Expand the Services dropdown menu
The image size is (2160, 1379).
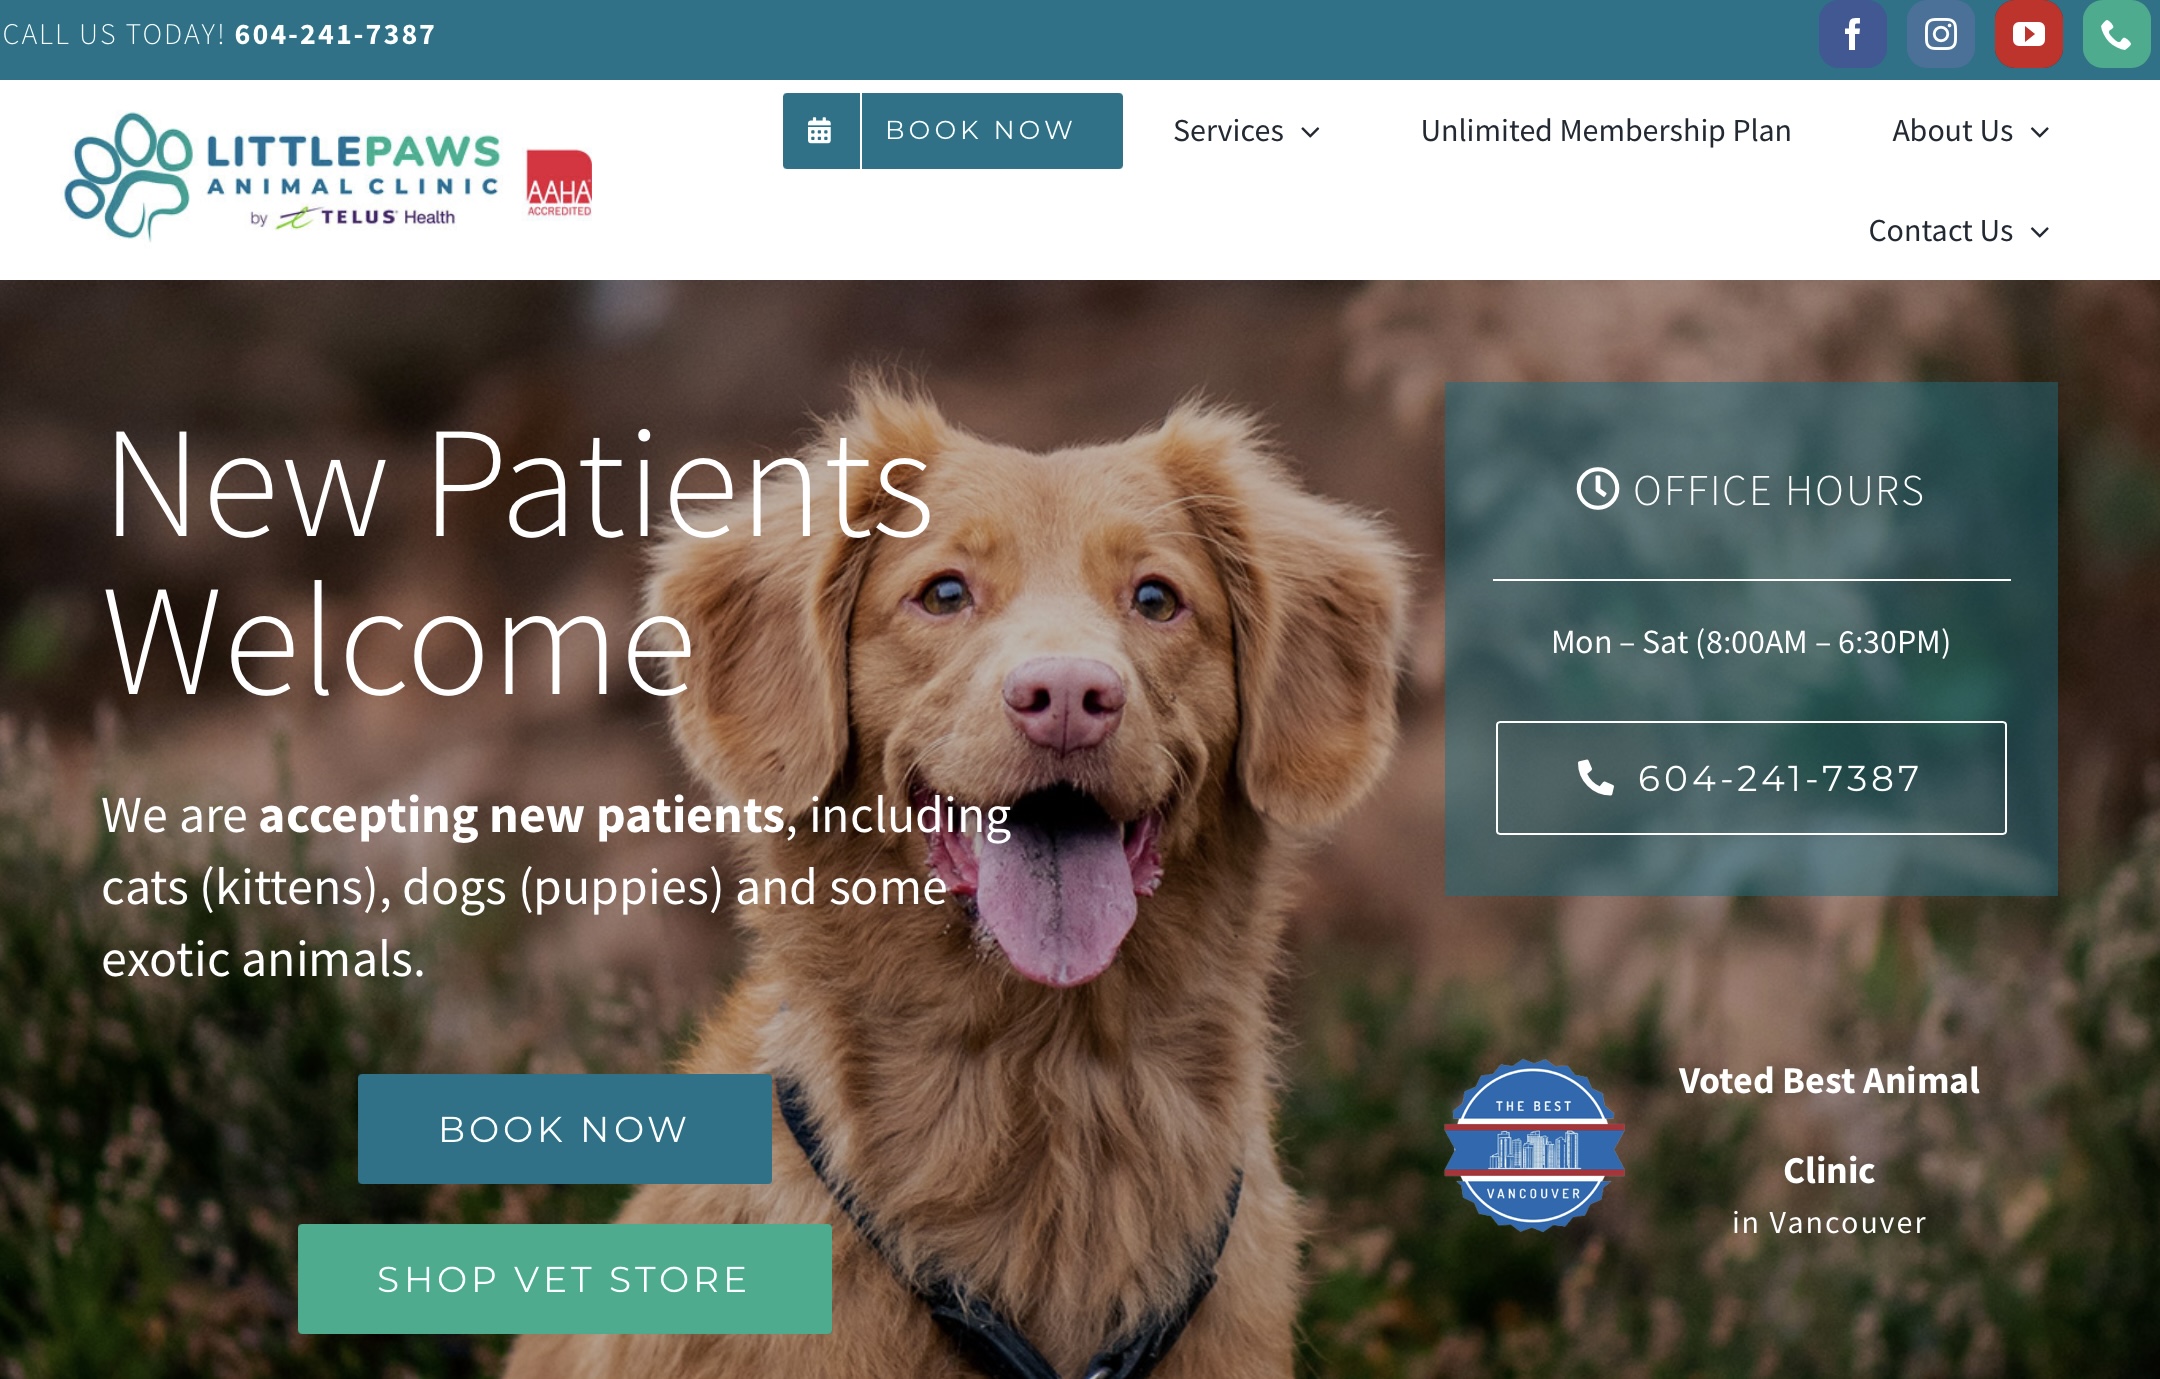1247,131
